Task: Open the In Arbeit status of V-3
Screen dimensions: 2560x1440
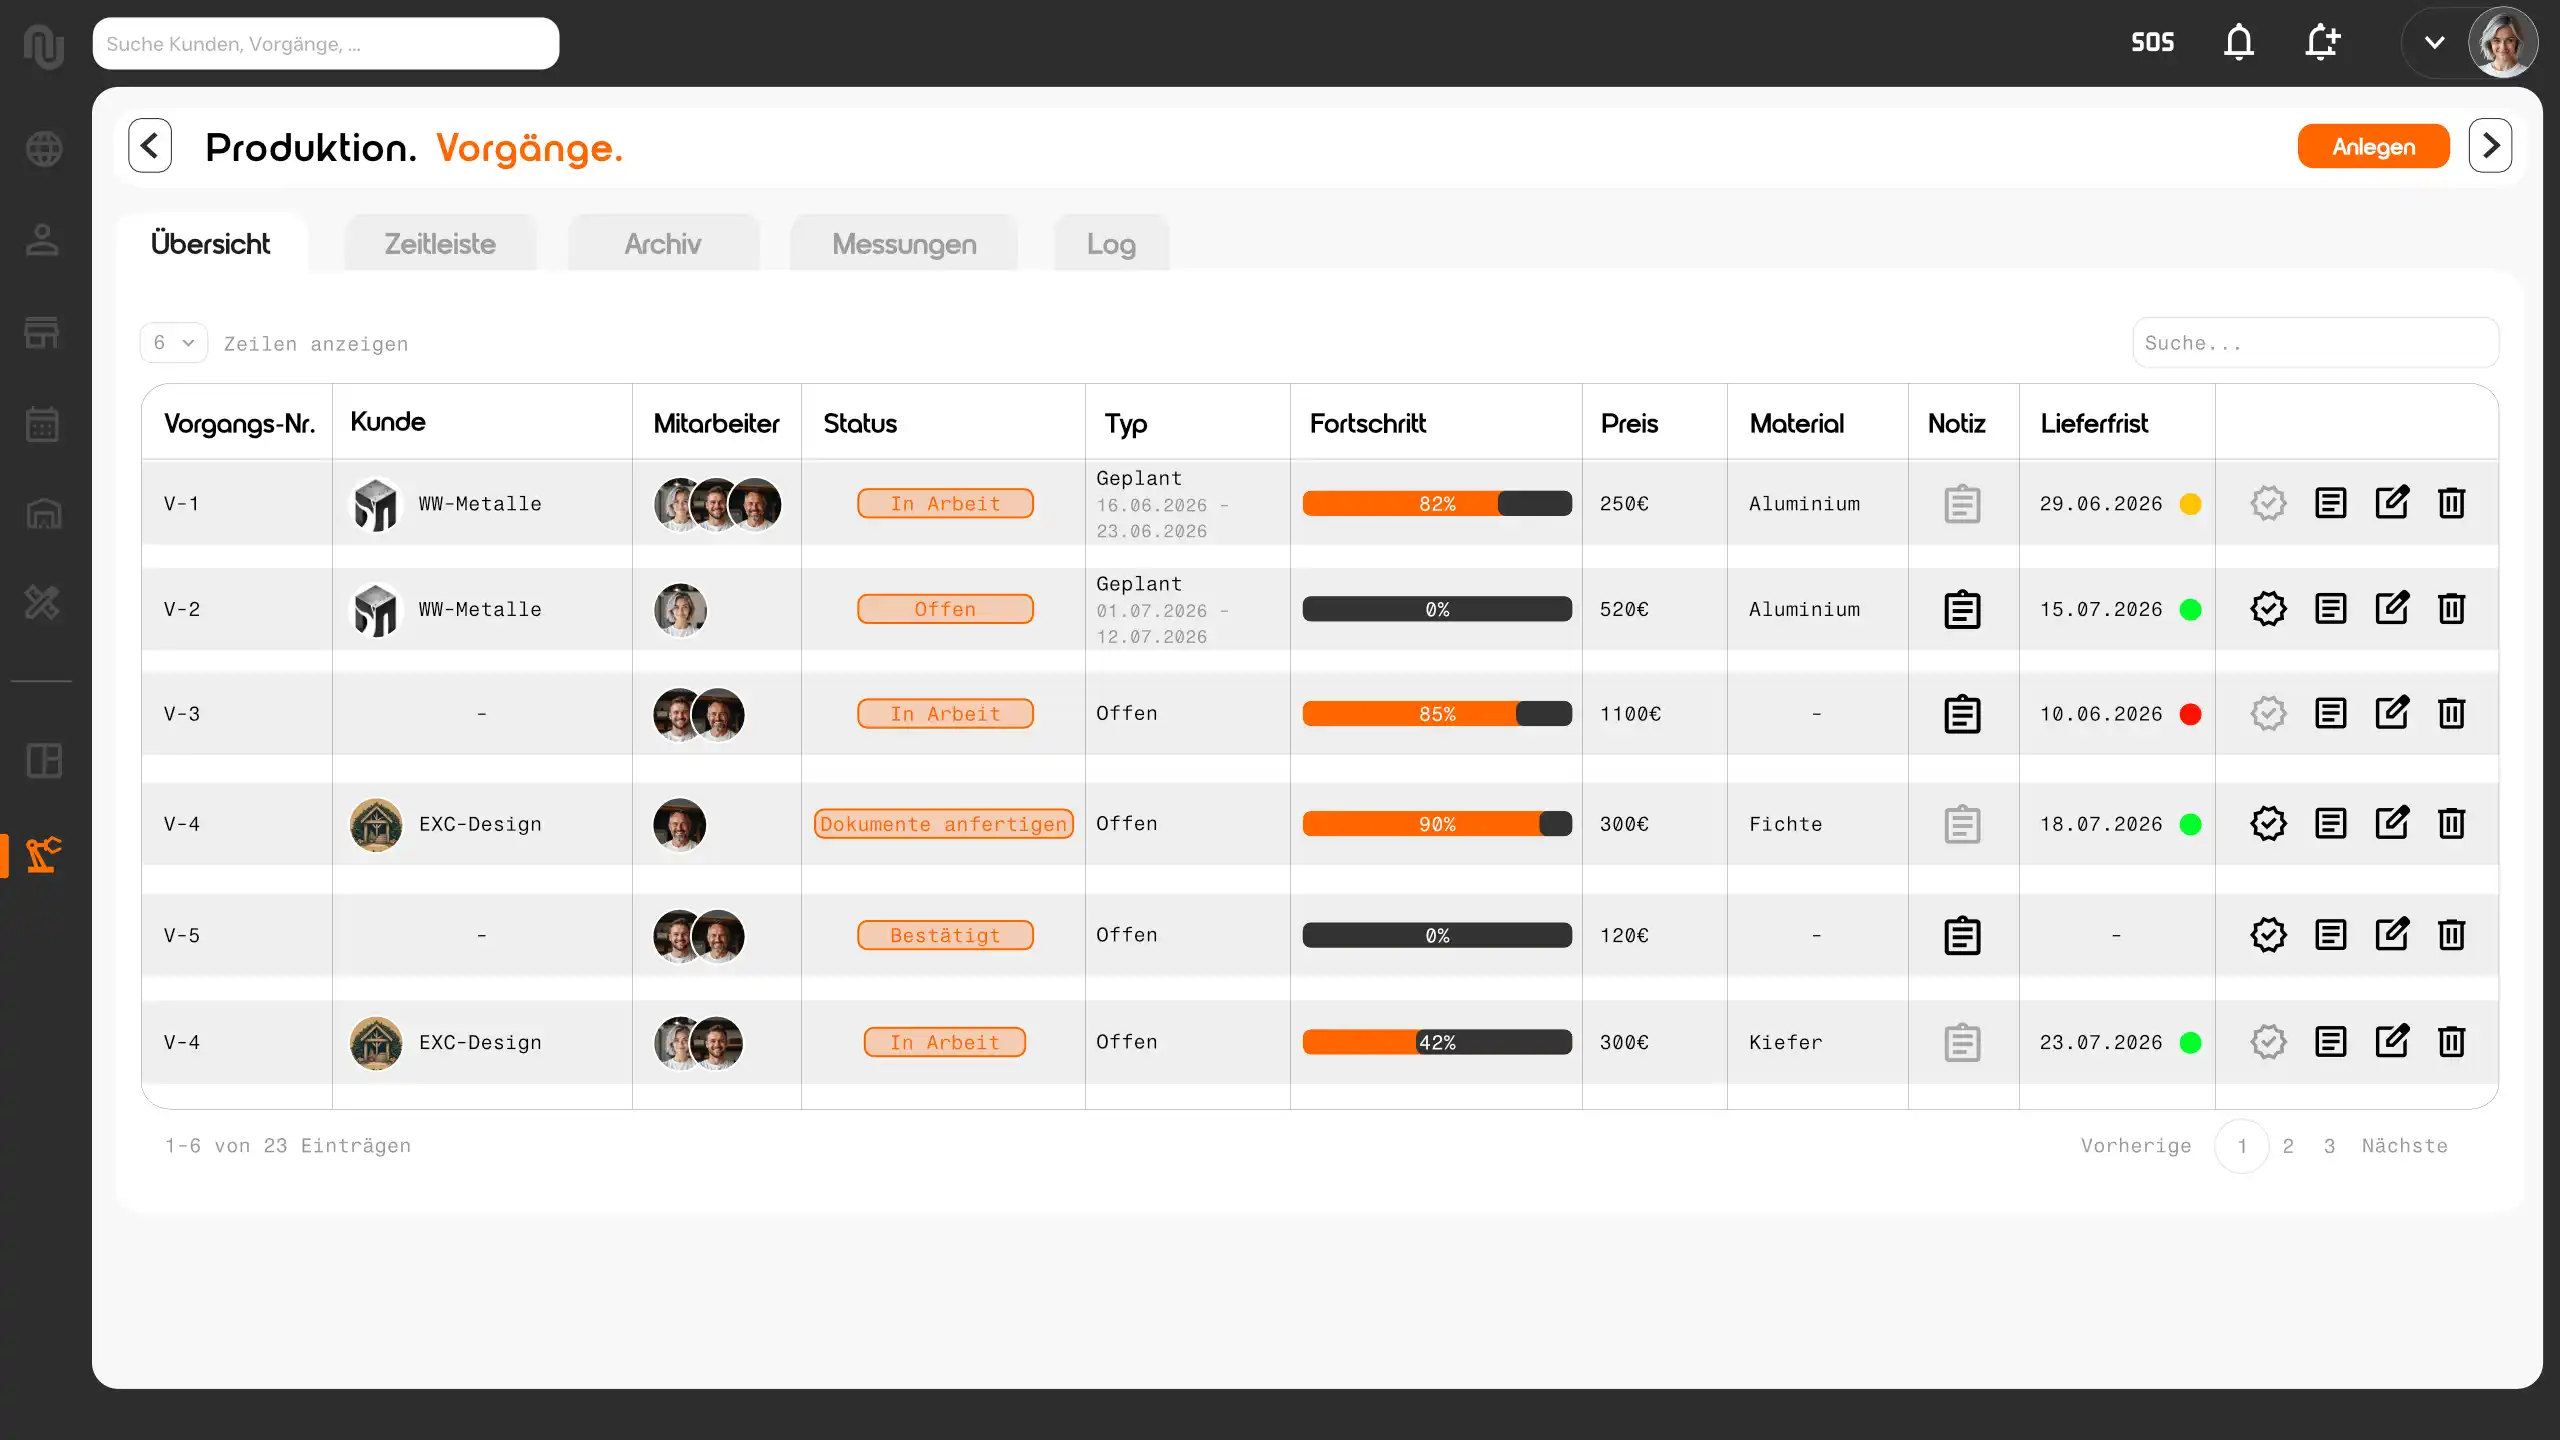Action: coord(945,714)
